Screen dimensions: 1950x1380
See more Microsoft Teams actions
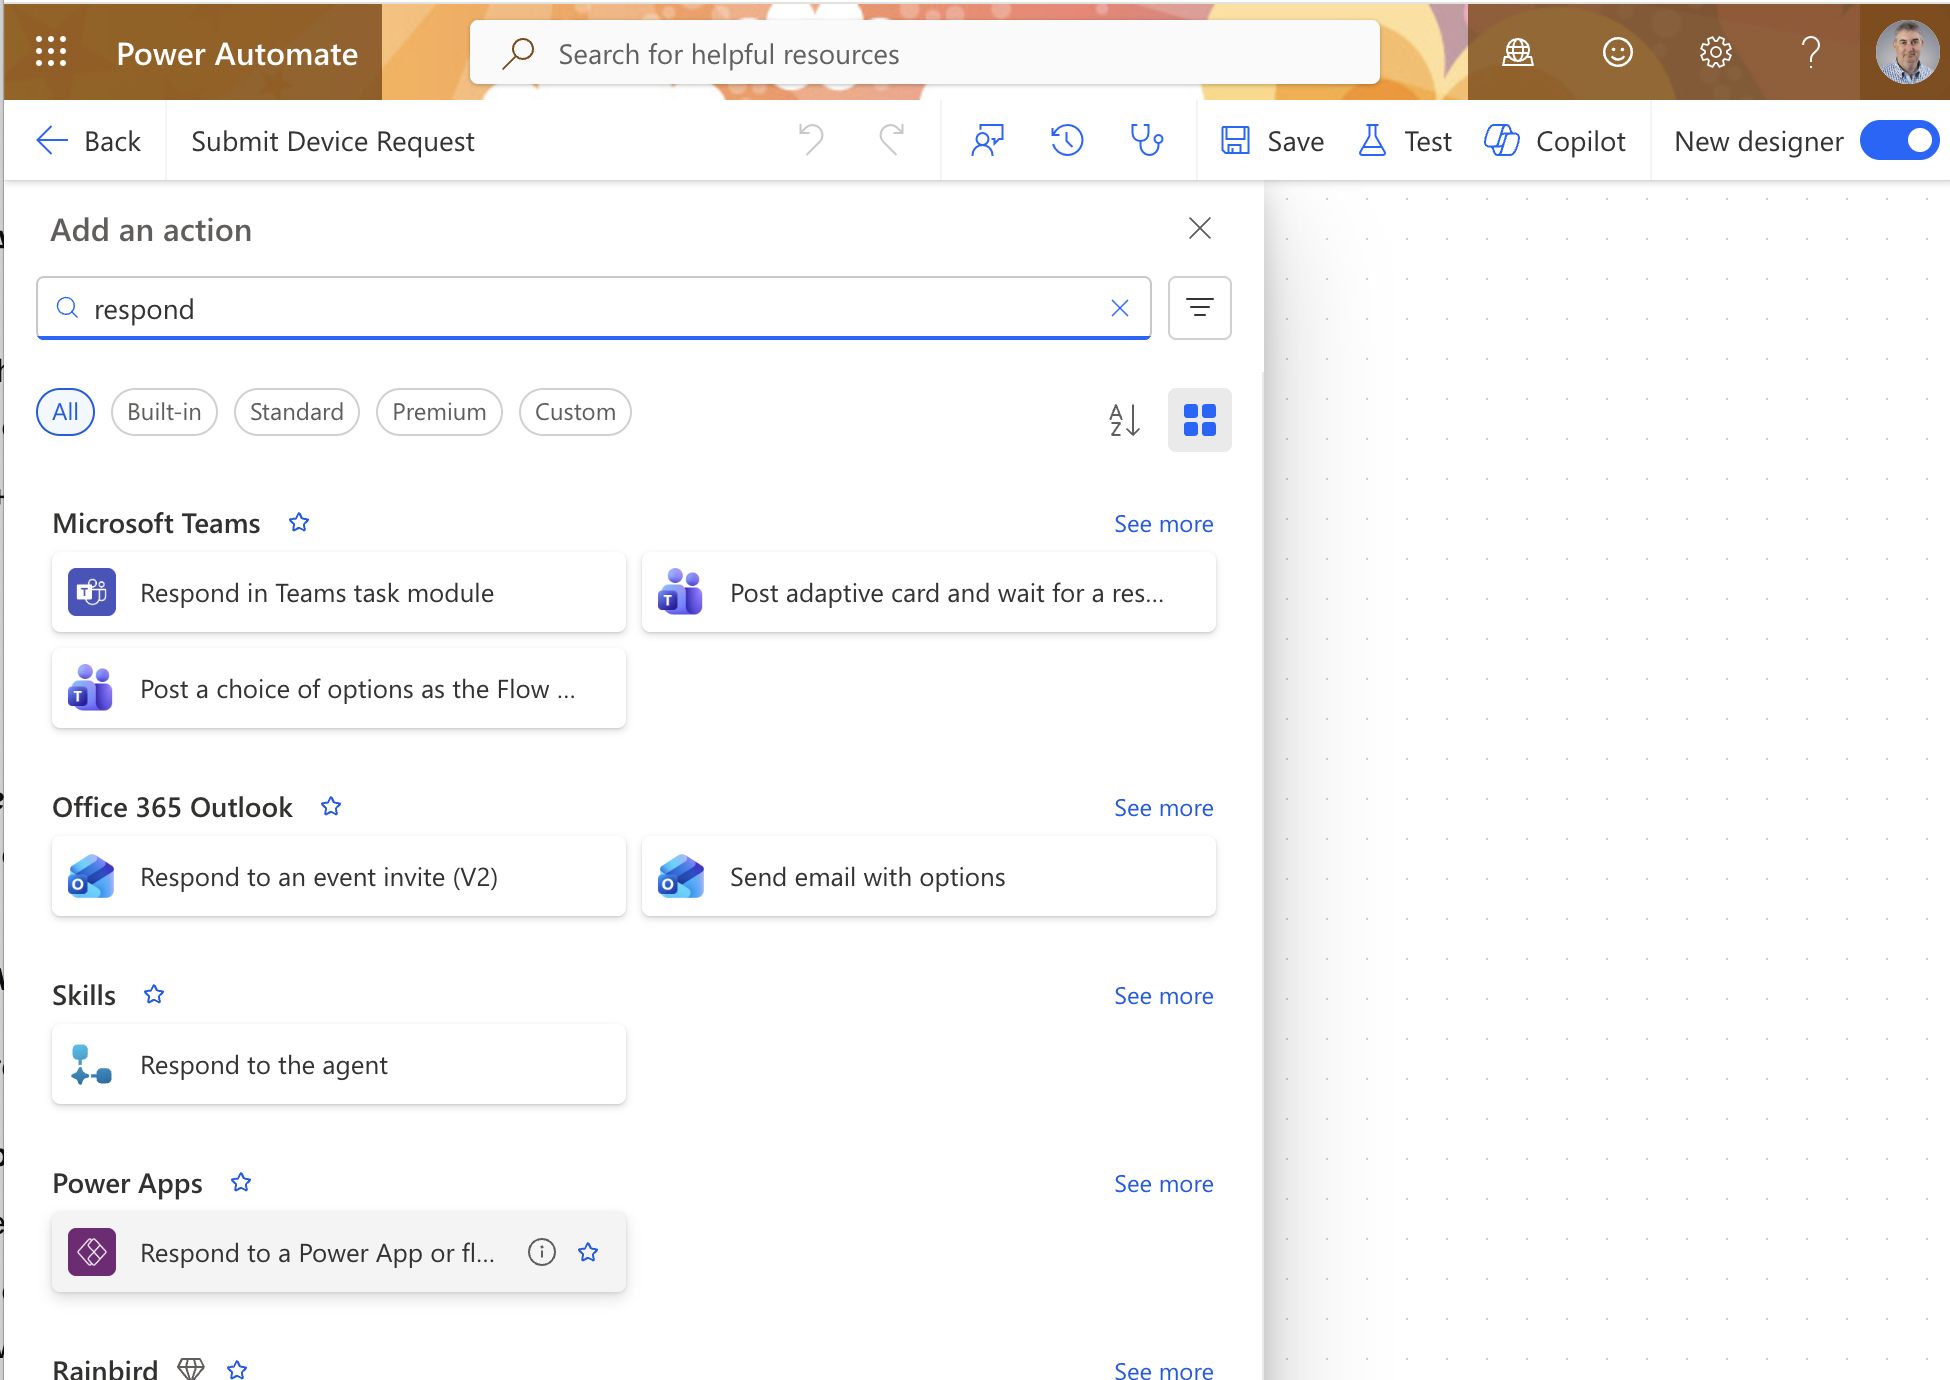click(x=1163, y=524)
